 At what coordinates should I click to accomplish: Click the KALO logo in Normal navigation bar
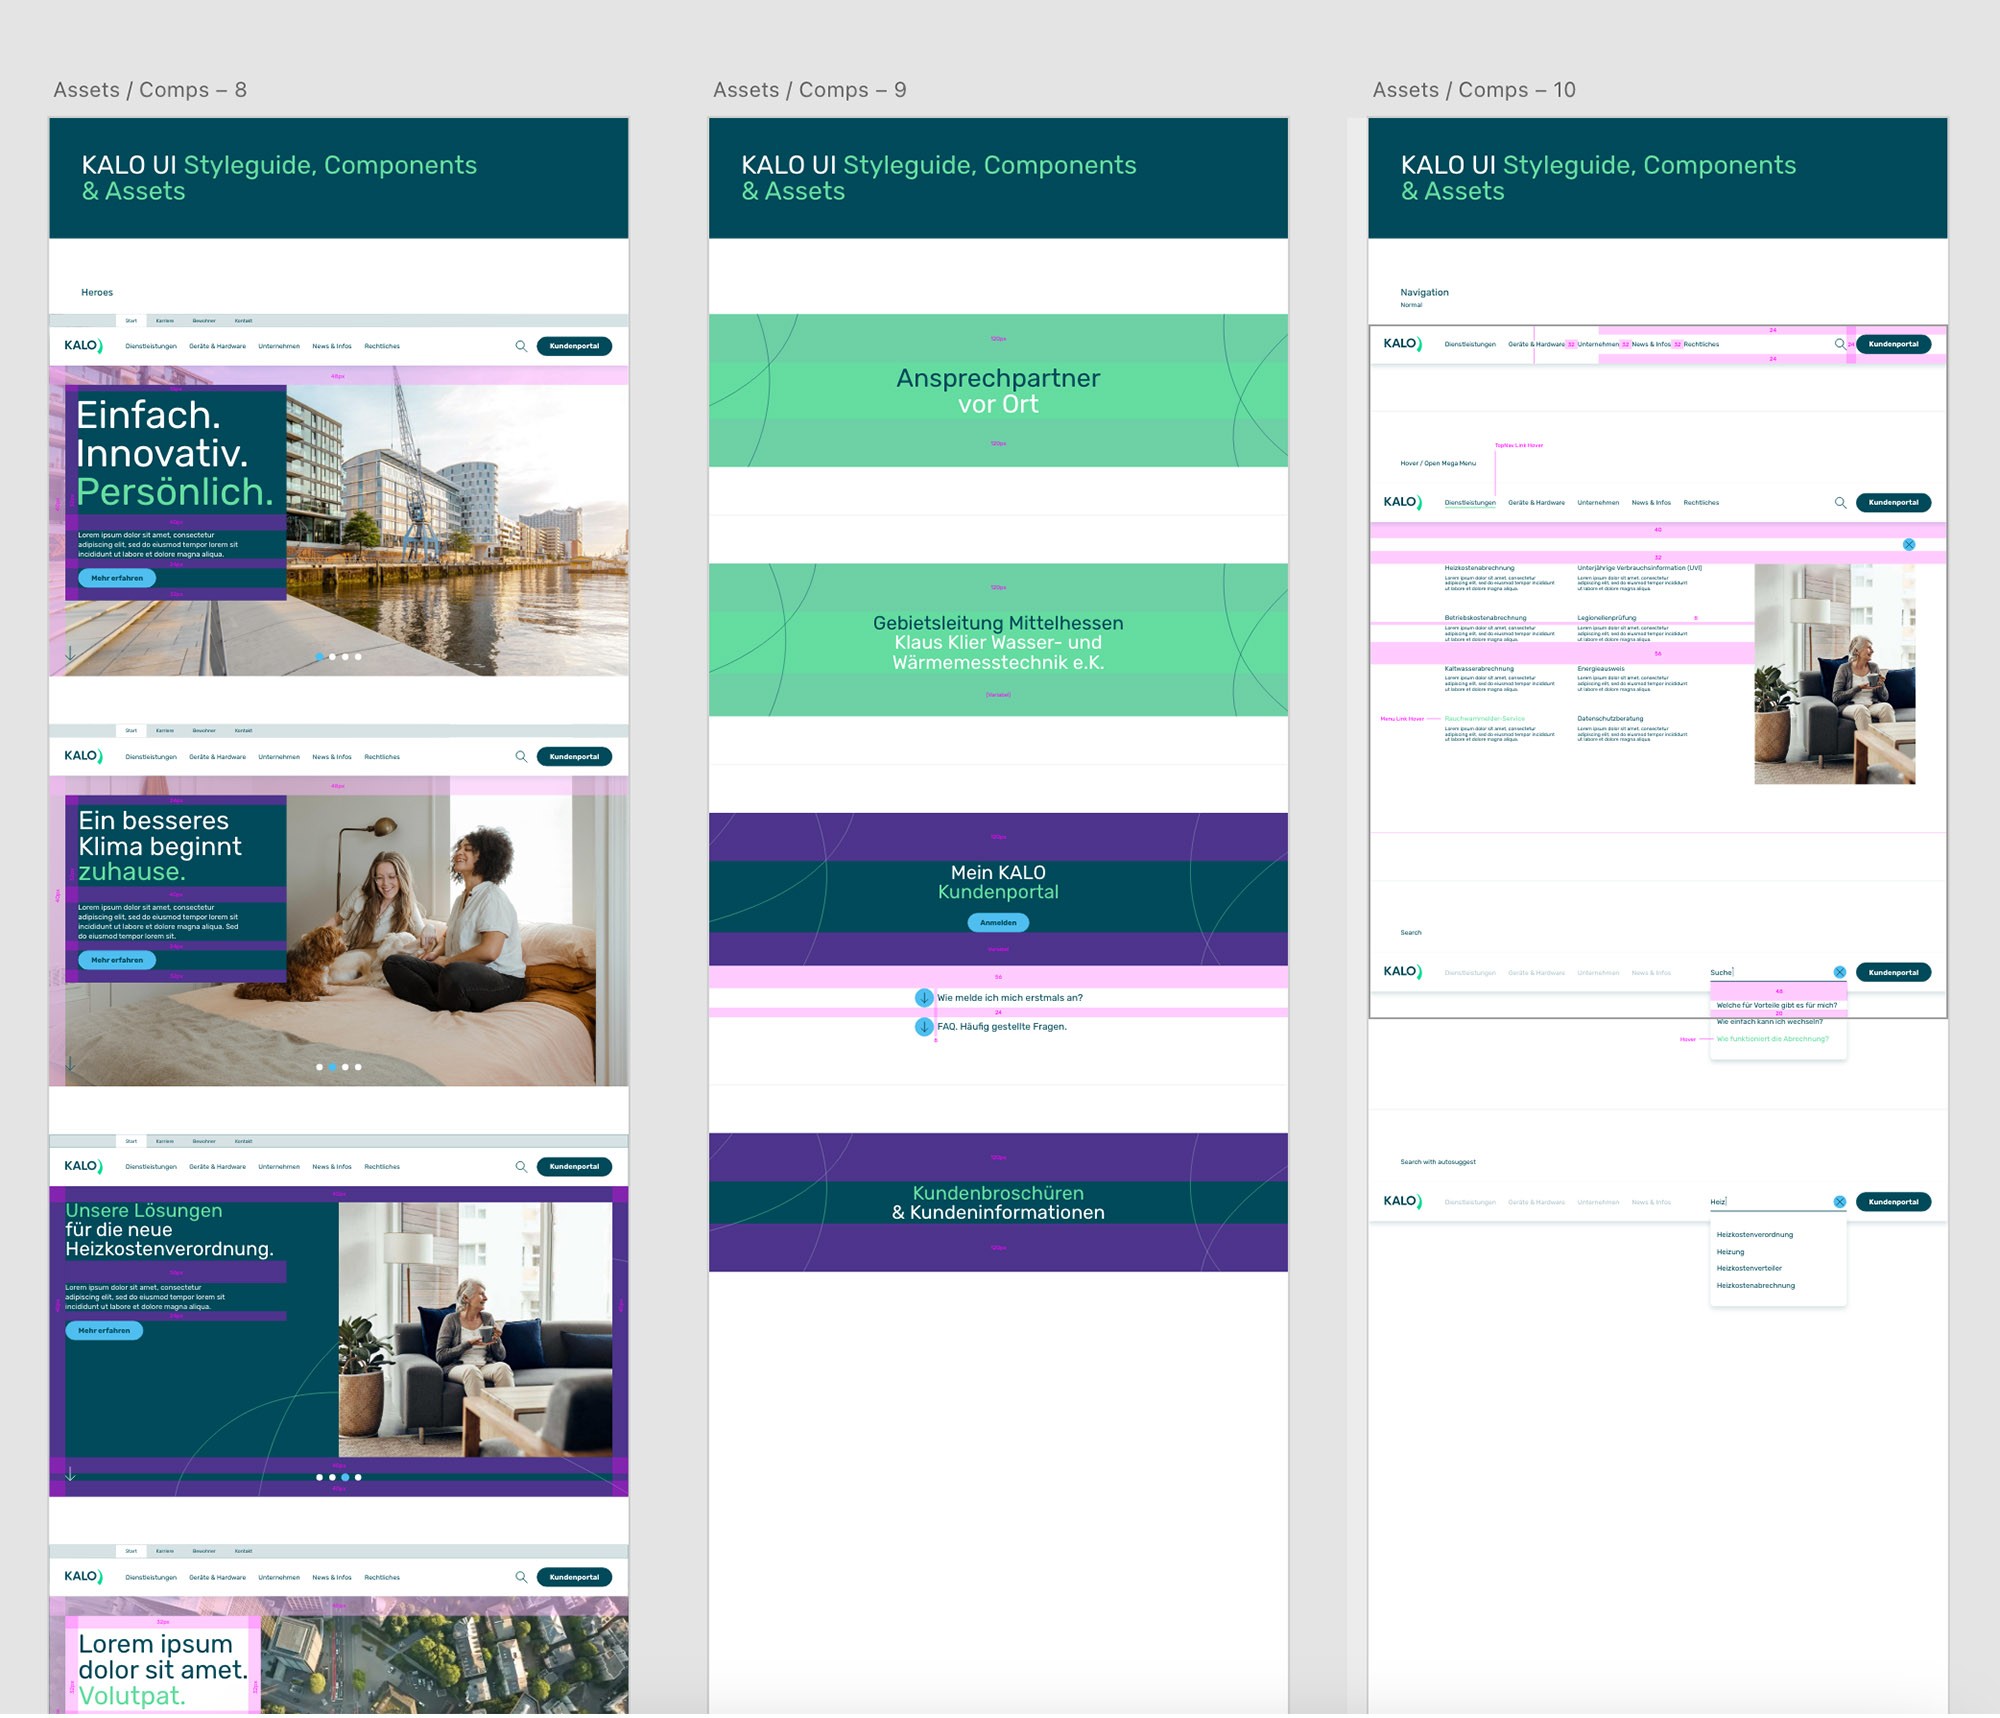tap(1401, 344)
